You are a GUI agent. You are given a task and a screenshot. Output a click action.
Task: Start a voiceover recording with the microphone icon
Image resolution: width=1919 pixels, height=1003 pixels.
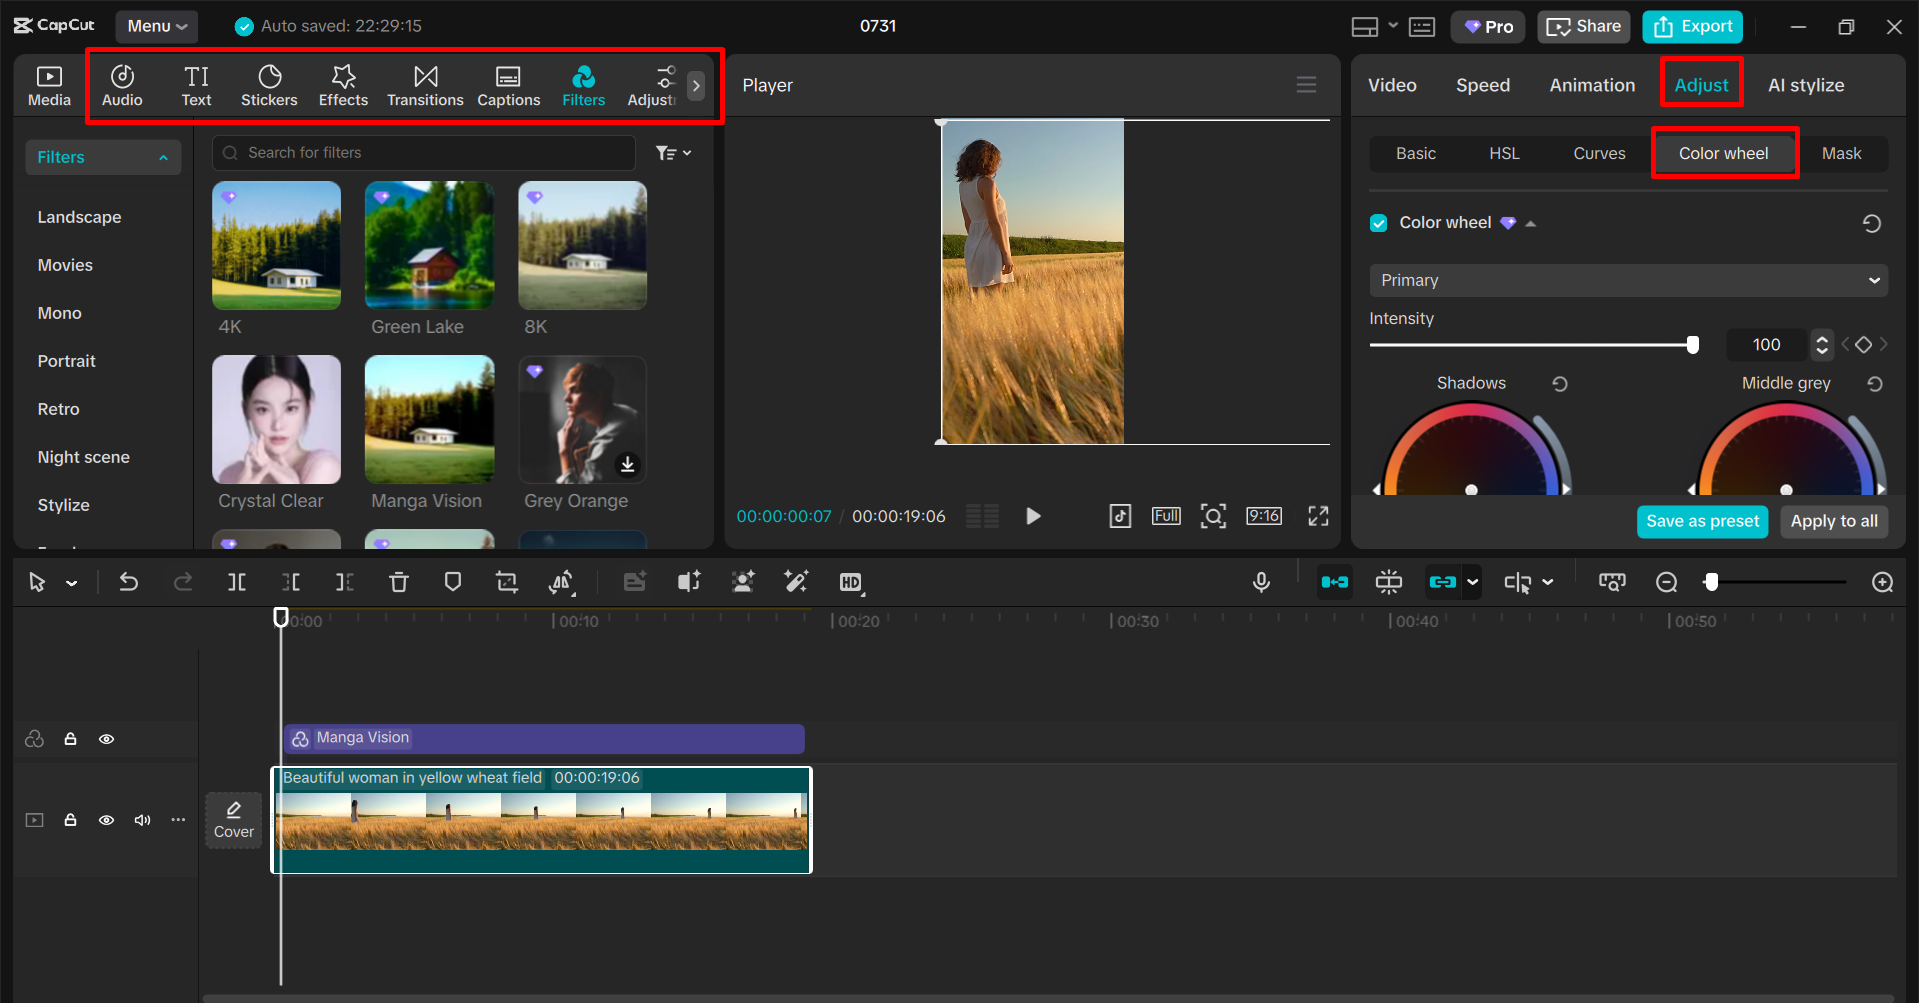pyautogui.click(x=1261, y=581)
